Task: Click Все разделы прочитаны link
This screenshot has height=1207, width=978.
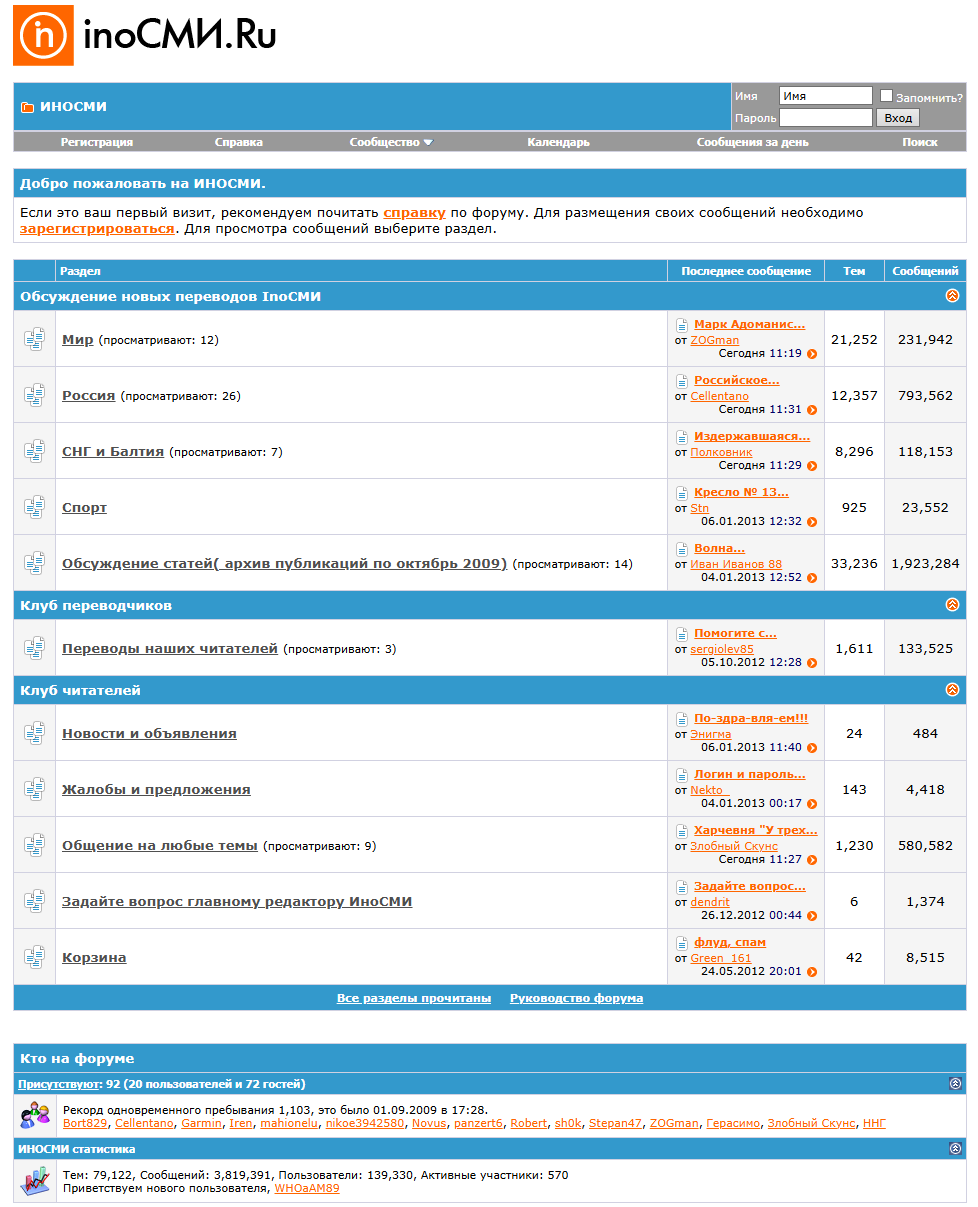Action: [414, 998]
